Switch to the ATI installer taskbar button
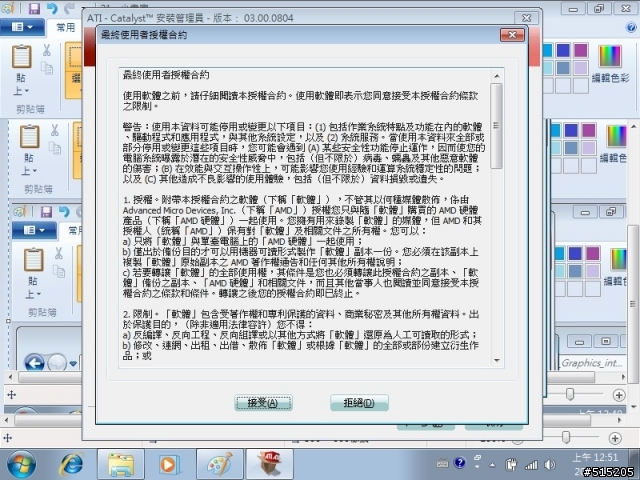Viewport: 640px width, 480px height. [x=269, y=464]
